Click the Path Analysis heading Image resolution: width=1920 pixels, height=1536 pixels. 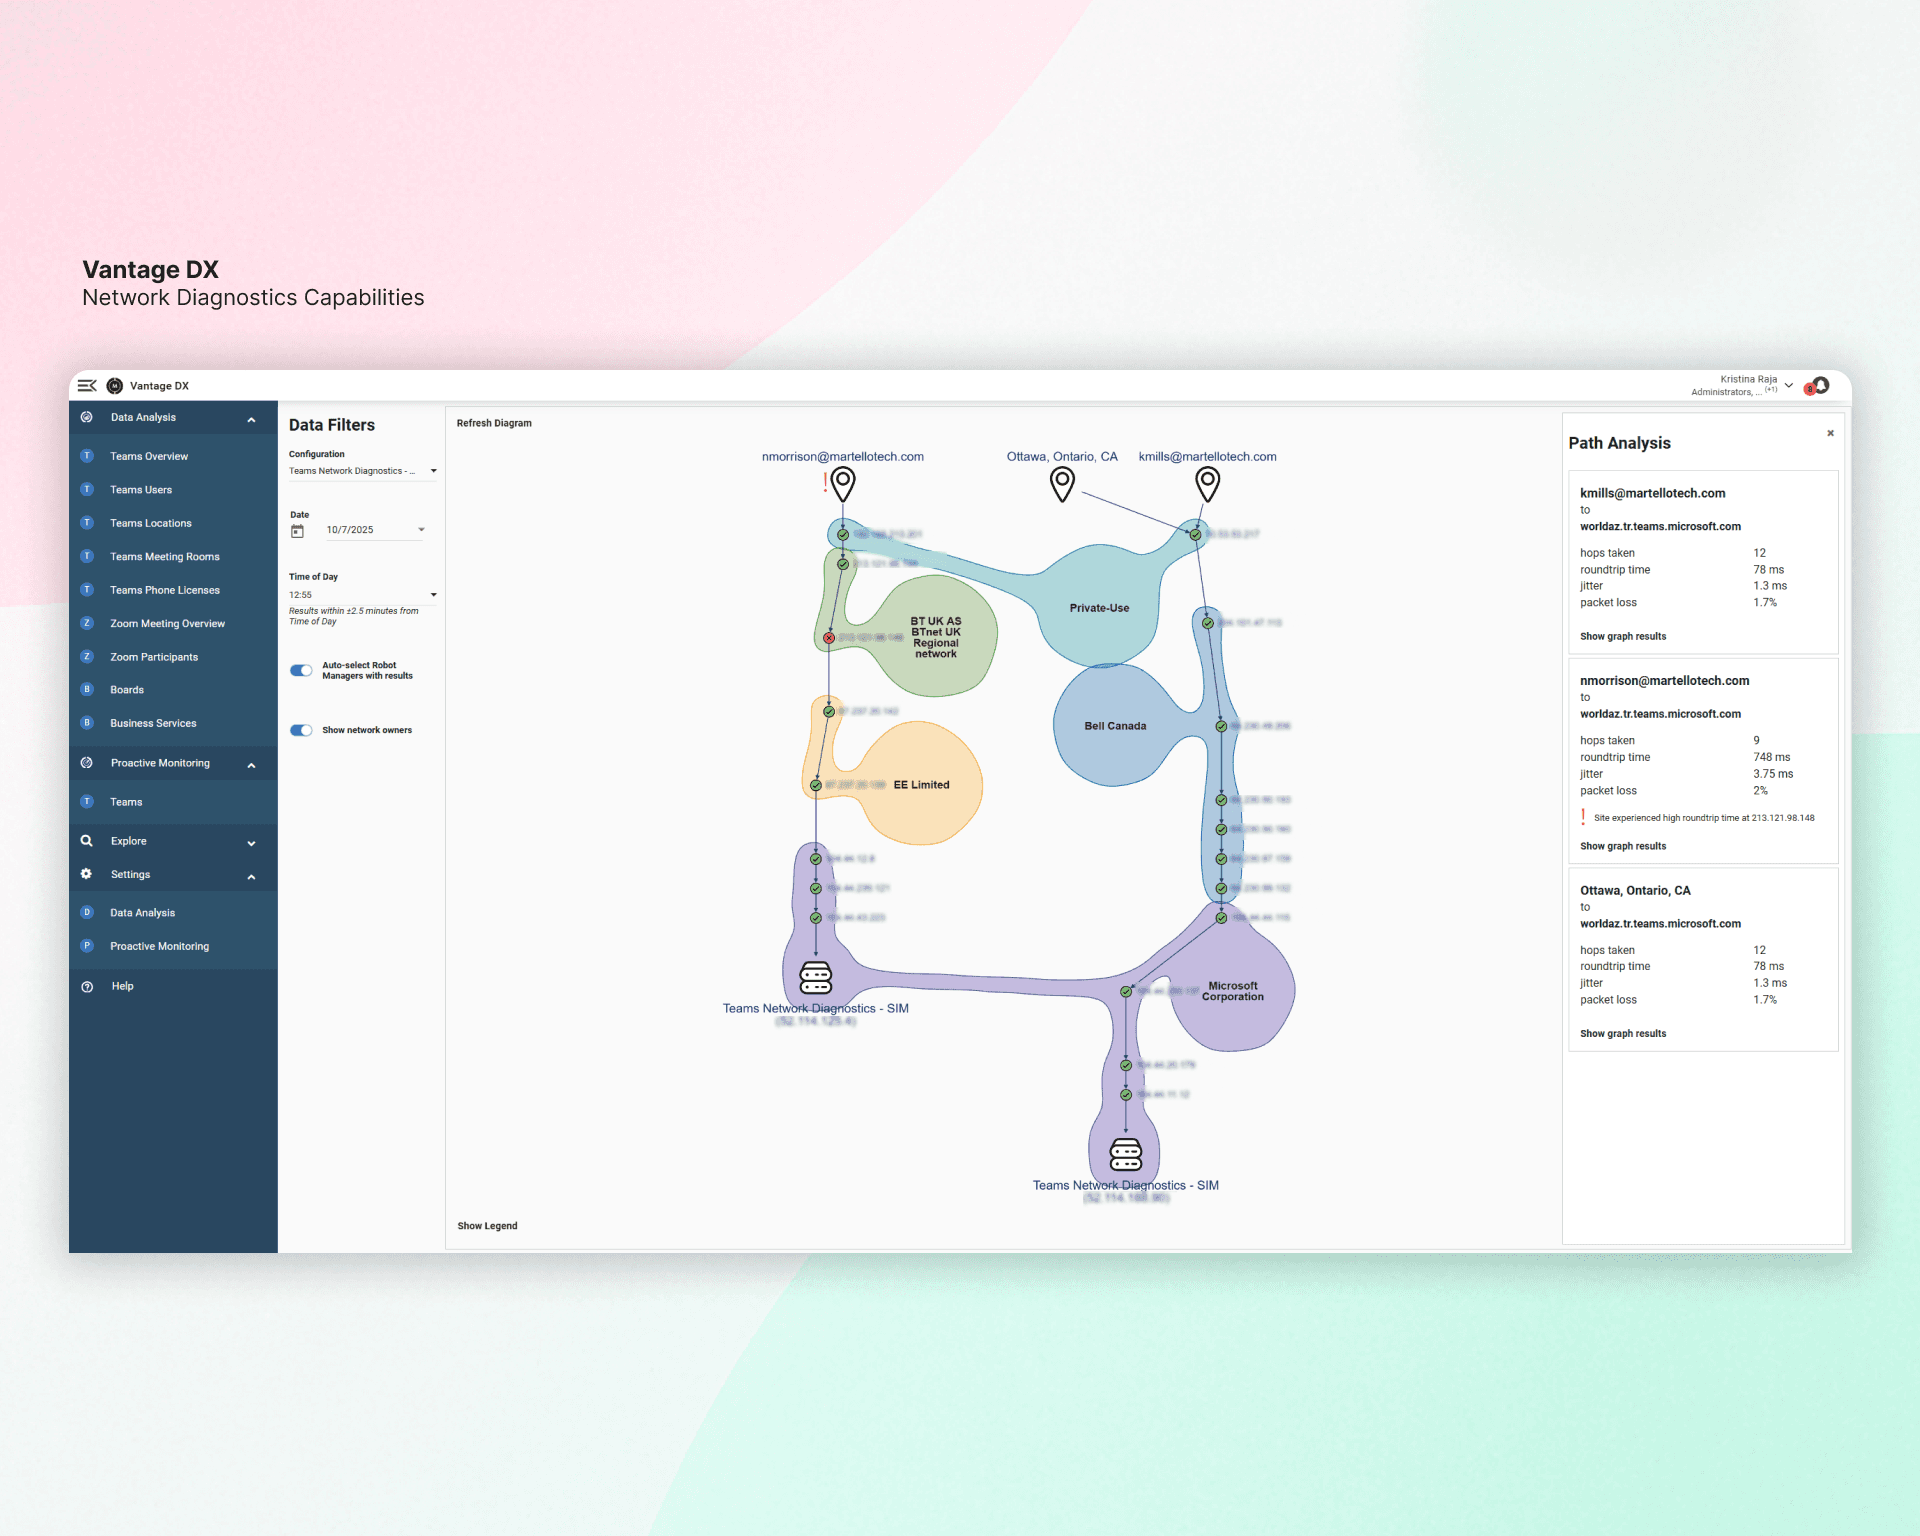pyautogui.click(x=1619, y=443)
